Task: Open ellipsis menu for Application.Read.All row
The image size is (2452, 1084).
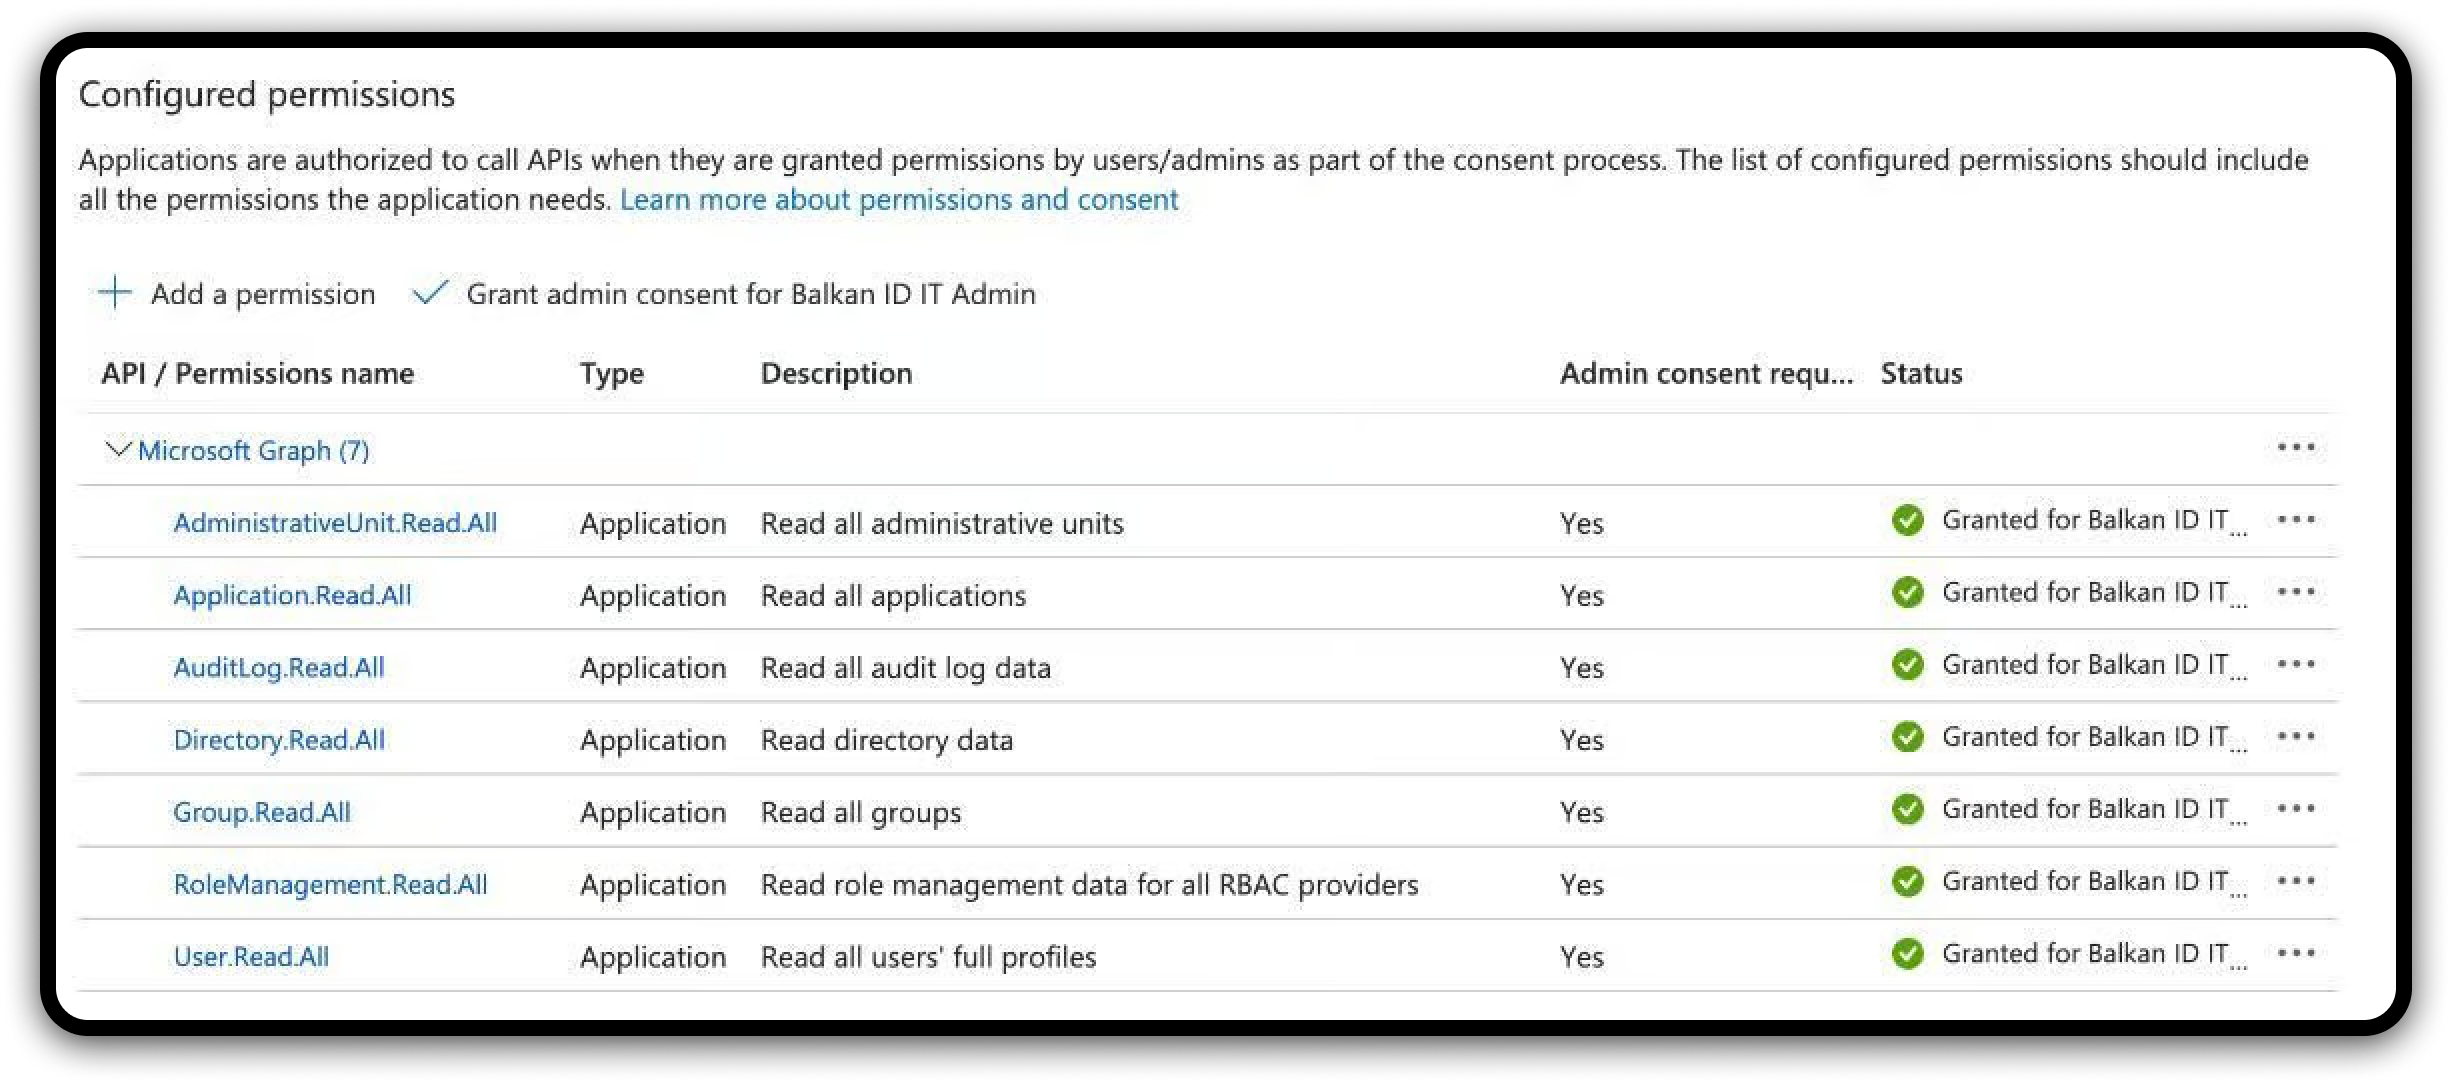Action: [2296, 592]
